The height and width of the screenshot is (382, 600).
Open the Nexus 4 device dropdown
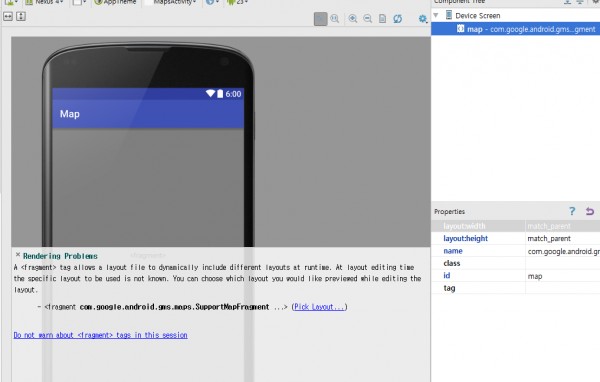point(44,2)
